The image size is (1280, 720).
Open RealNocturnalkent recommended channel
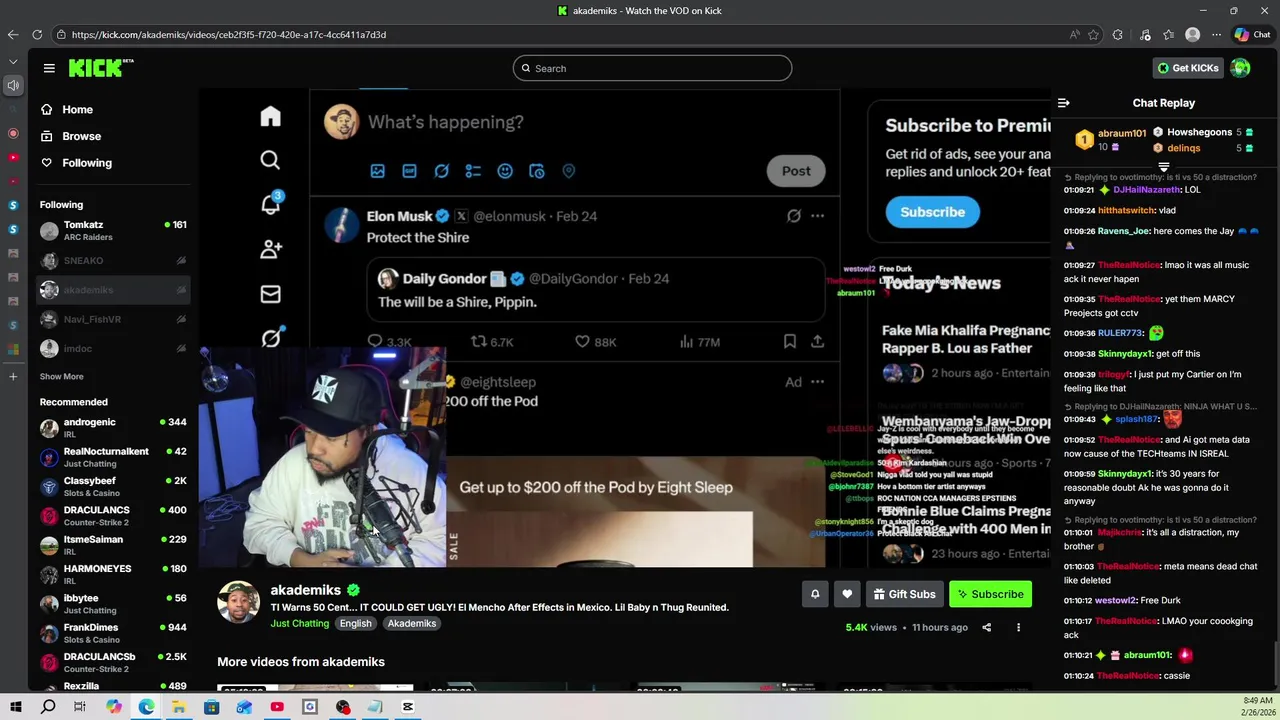[113, 457]
